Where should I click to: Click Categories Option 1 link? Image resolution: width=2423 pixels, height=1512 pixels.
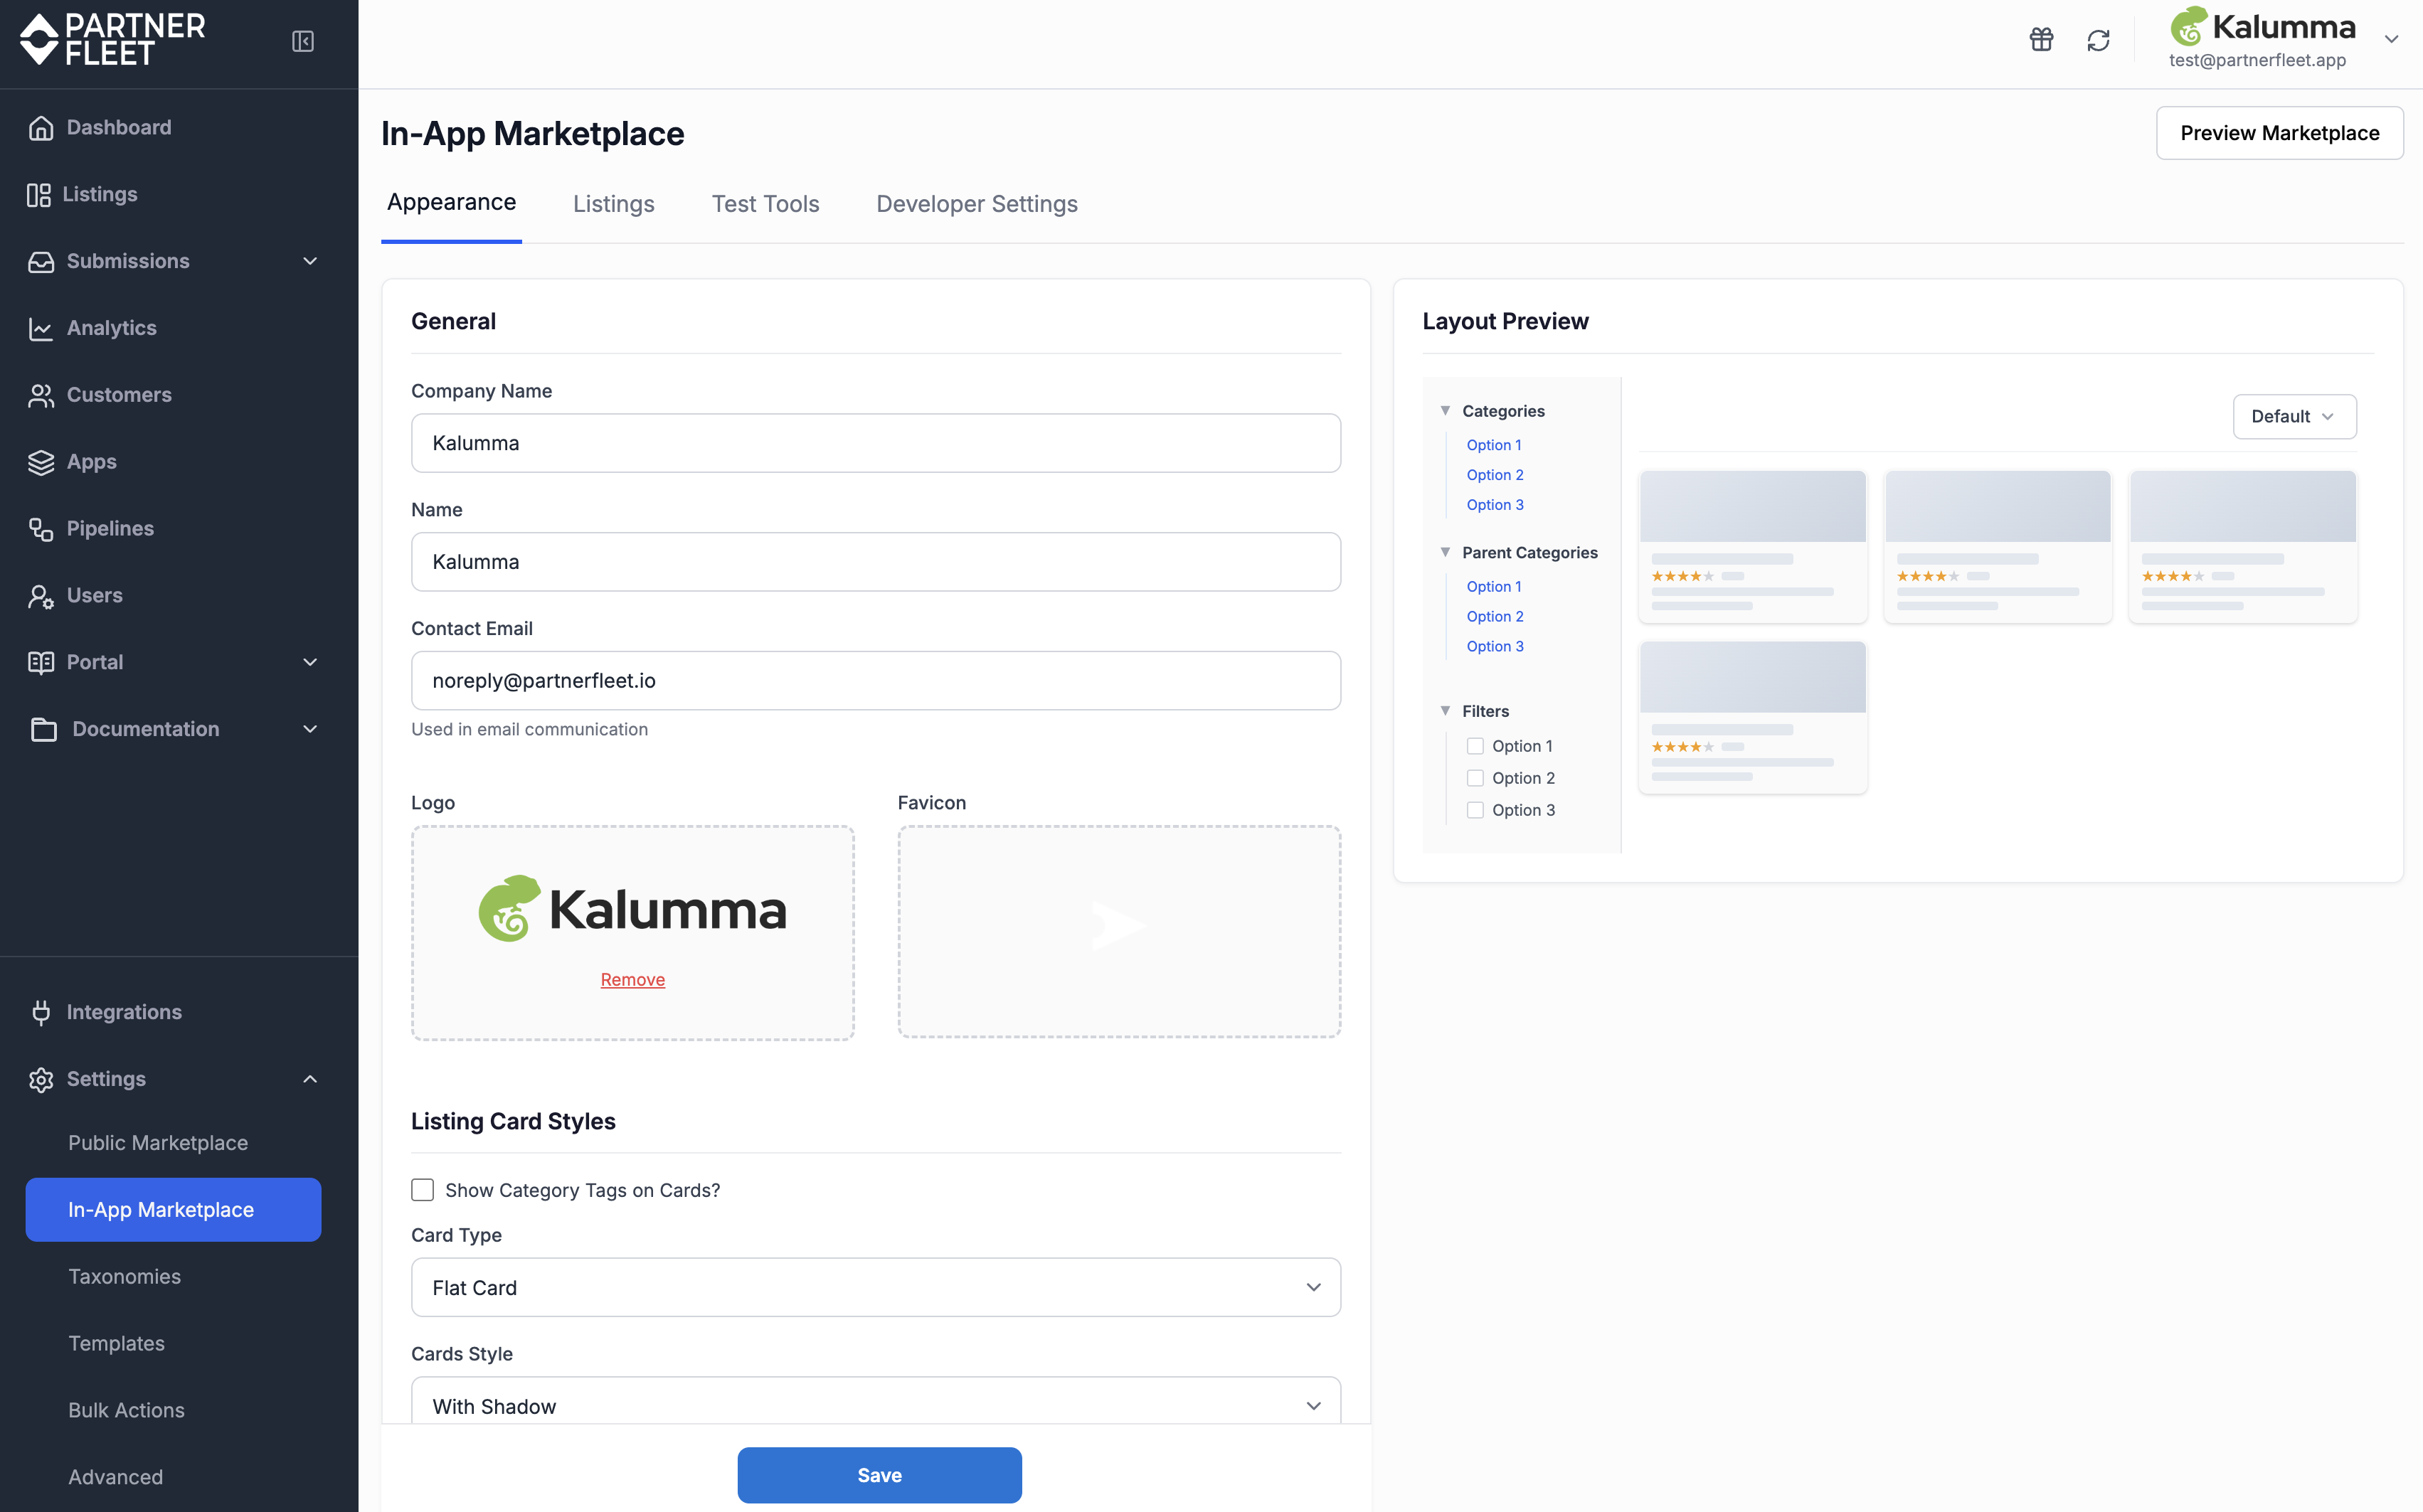pyautogui.click(x=1494, y=445)
